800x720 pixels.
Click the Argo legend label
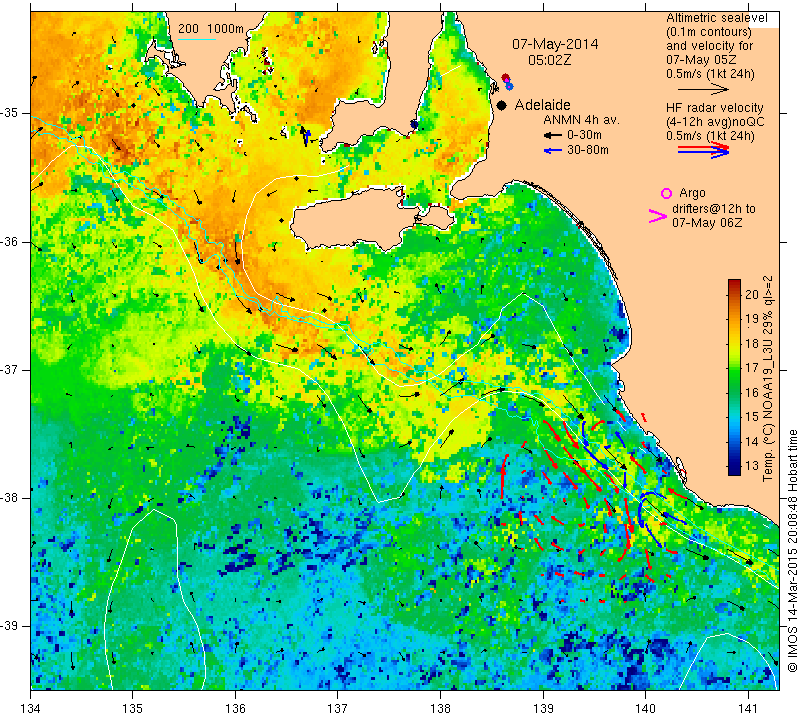tap(692, 193)
